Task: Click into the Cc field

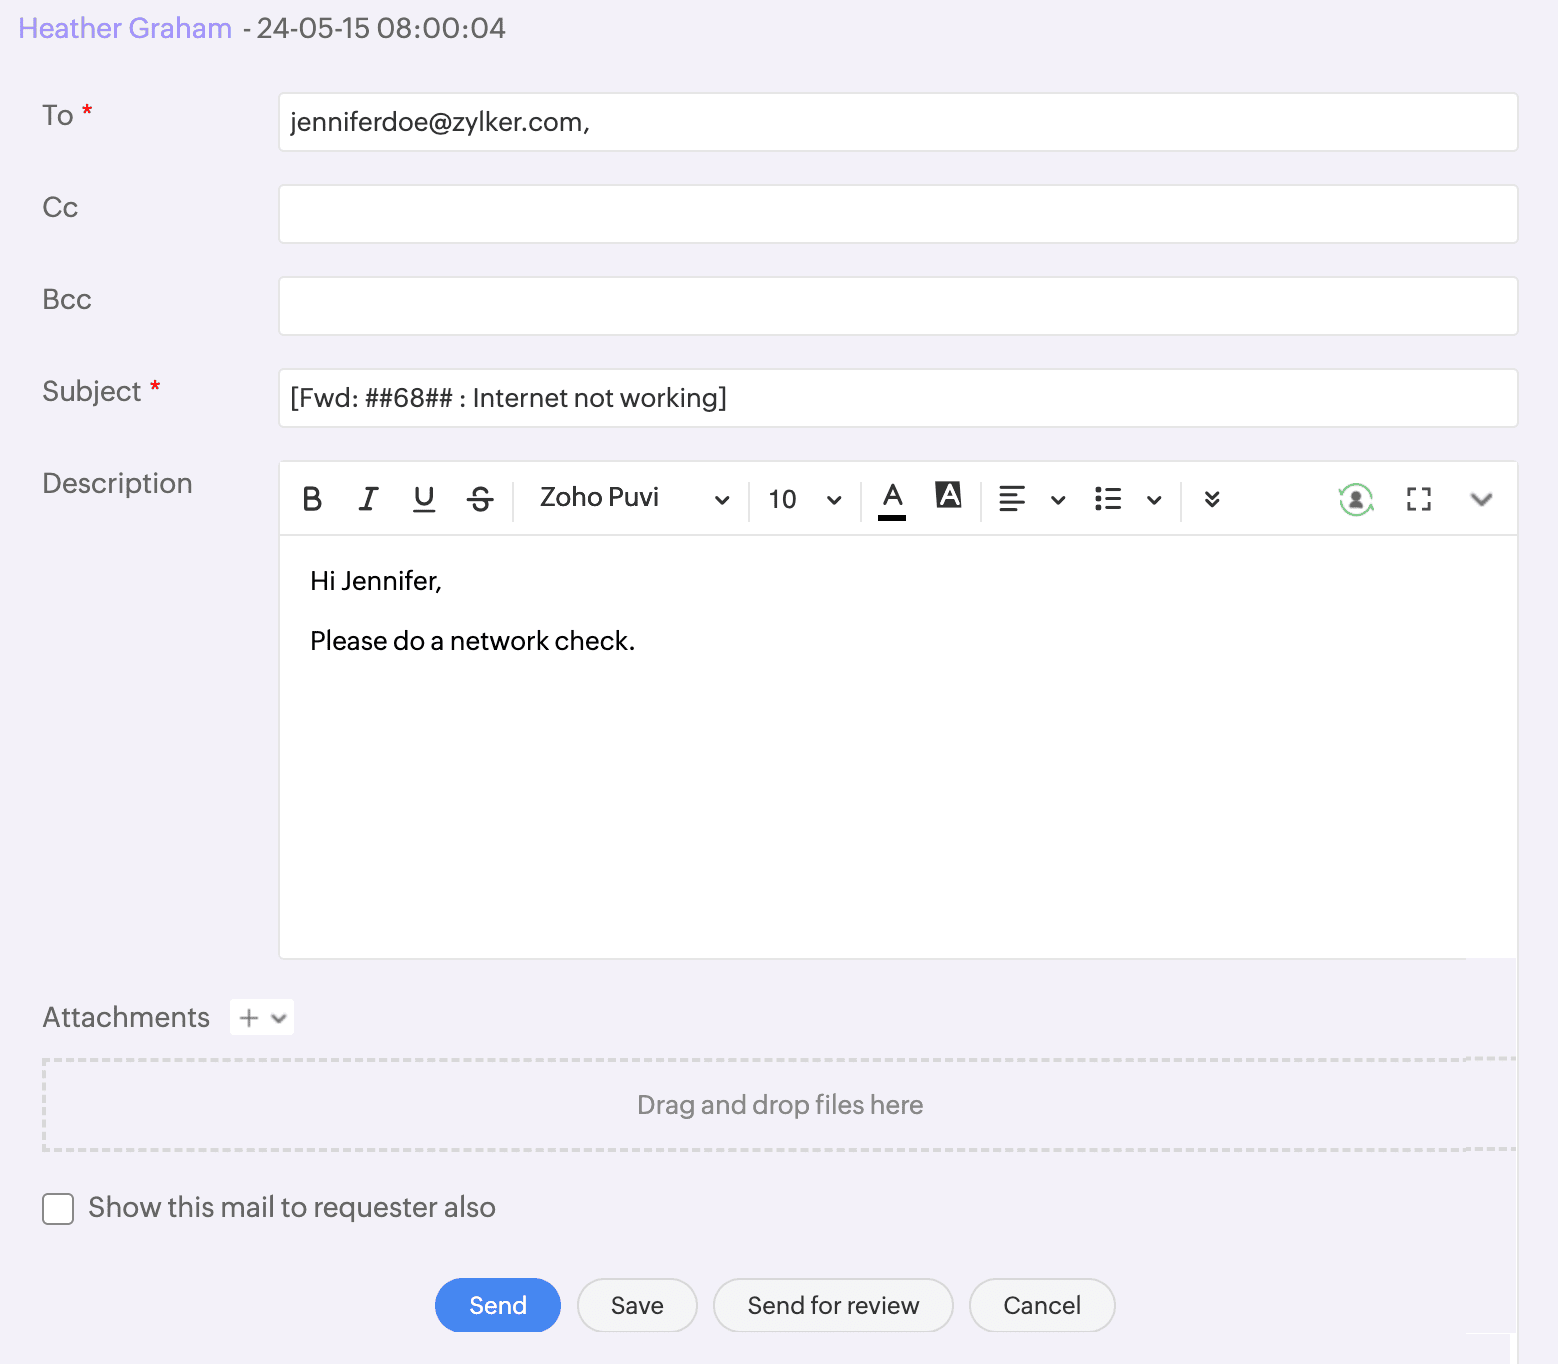Action: pyautogui.click(x=897, y=214)
